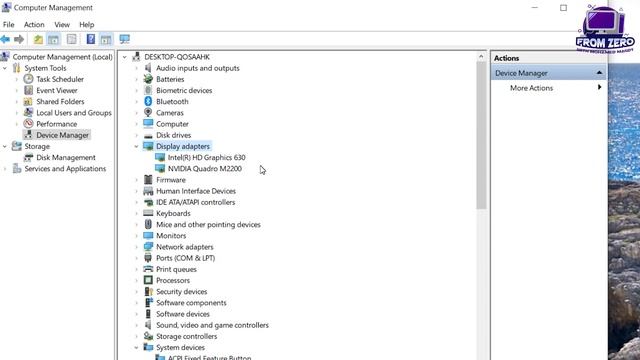Viewport: 640px width, 360px height.
Task: Click the Batteries icon
Action: tap(148, 79)
